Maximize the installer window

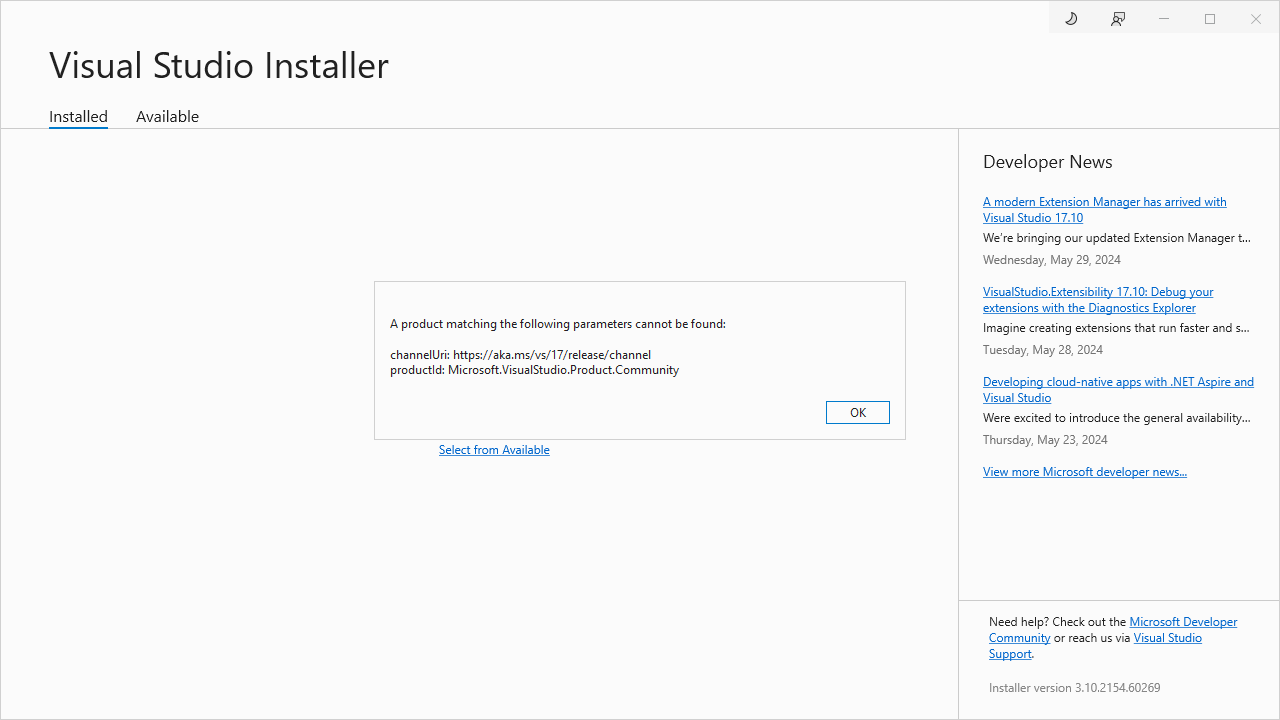[x=1210, y=19]
